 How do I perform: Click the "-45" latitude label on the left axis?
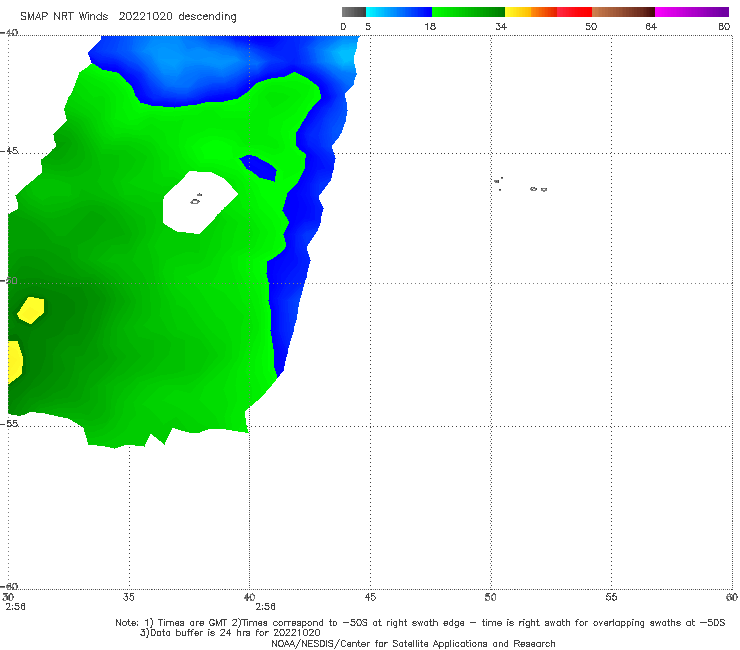9,151
